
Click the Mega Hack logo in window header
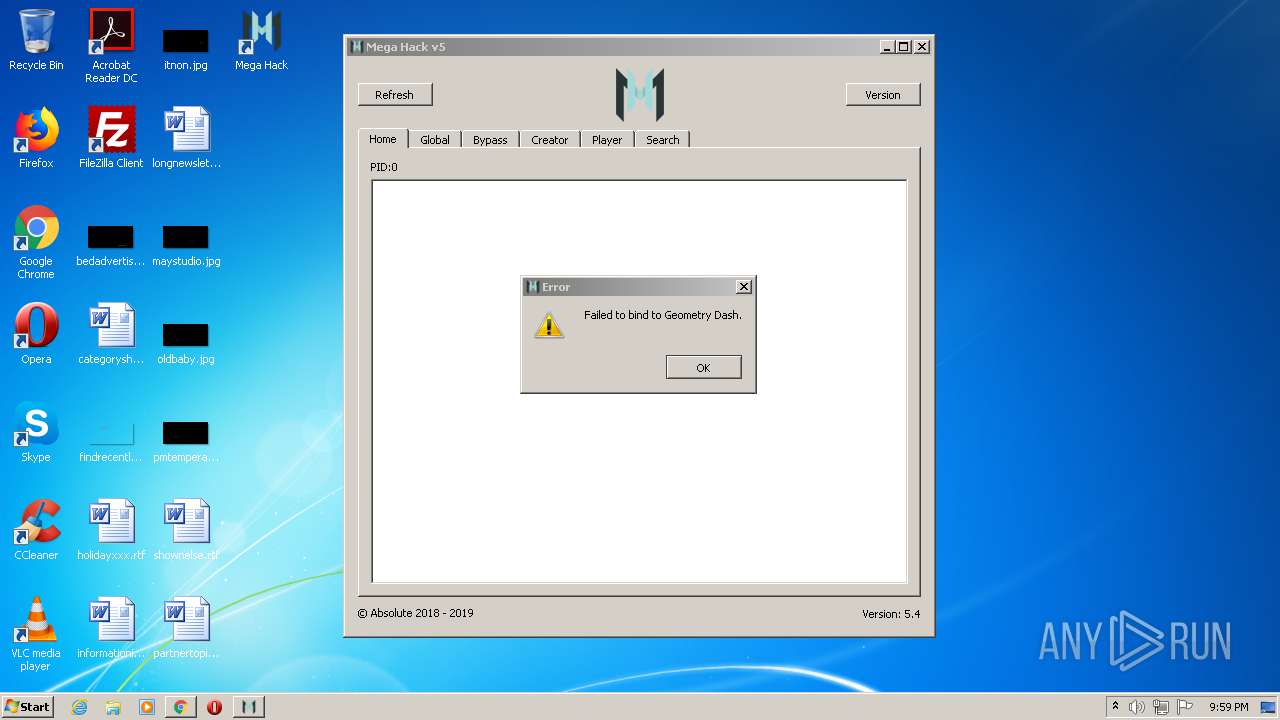(640, 95)
